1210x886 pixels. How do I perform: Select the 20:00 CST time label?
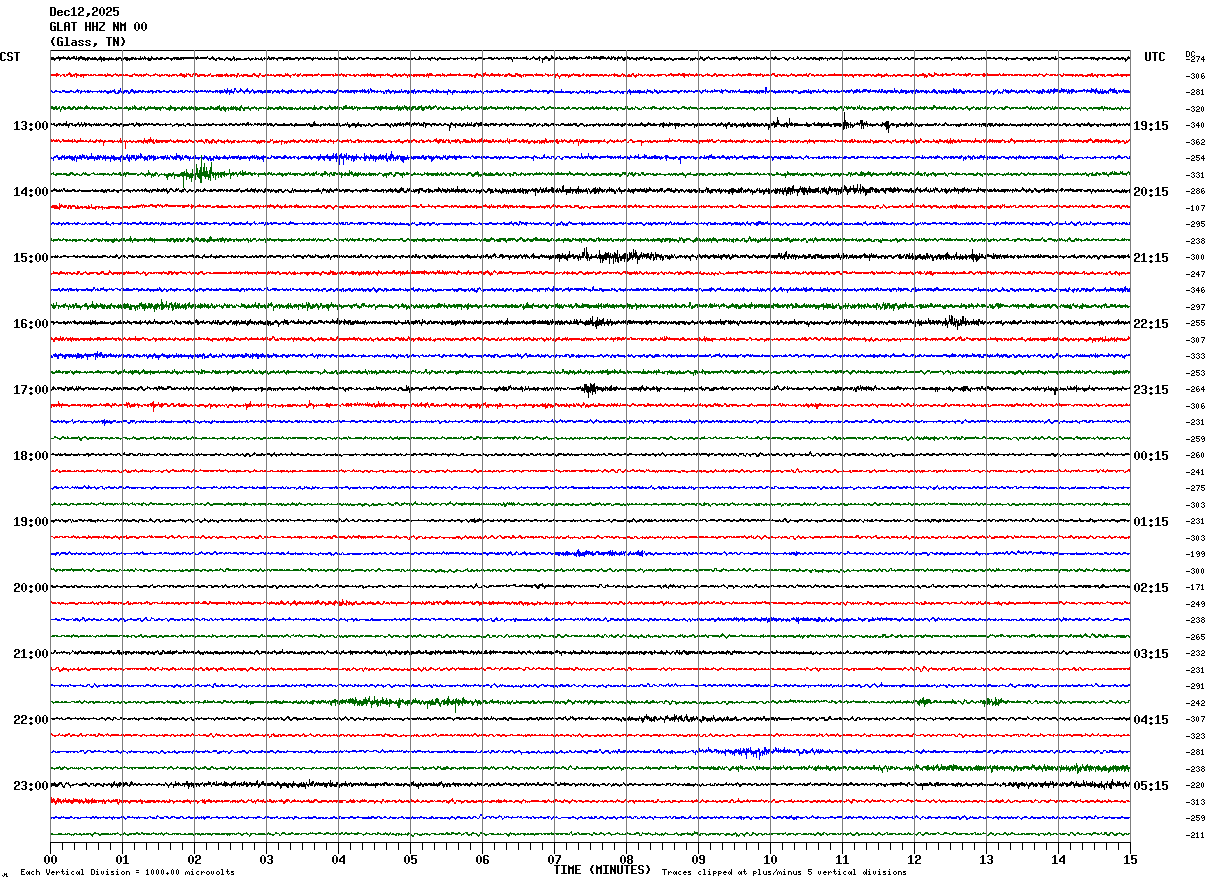pyautogui.click(x=30, y=588)
